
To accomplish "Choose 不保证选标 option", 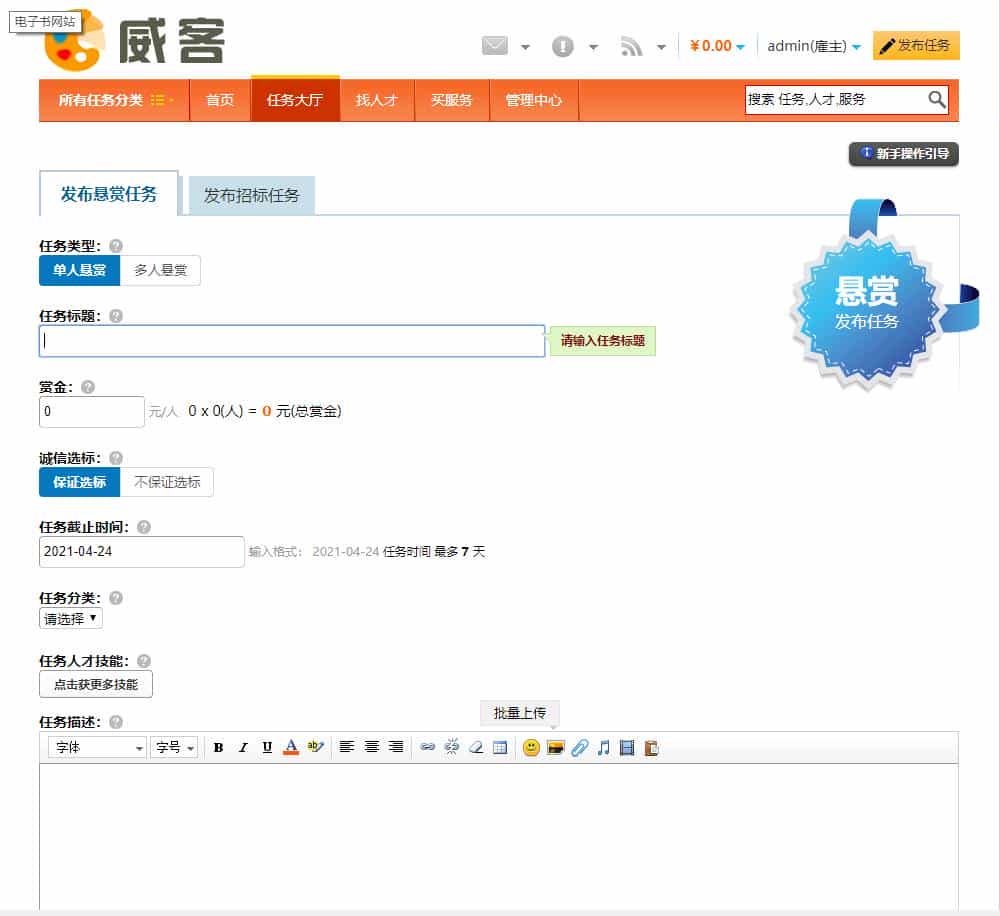I will click(x=166, y=482).
